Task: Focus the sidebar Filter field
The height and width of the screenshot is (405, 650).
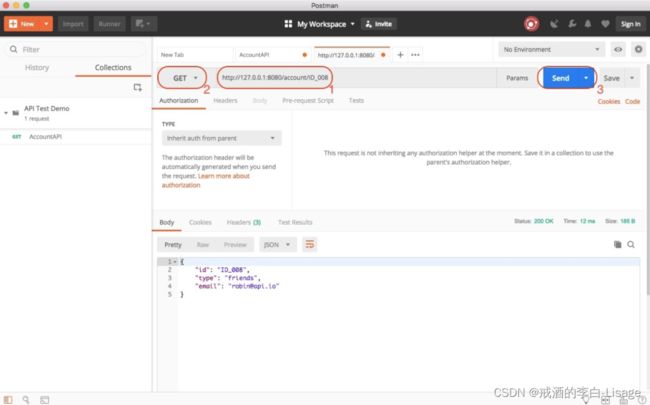Action: click(x=75, y=49)
